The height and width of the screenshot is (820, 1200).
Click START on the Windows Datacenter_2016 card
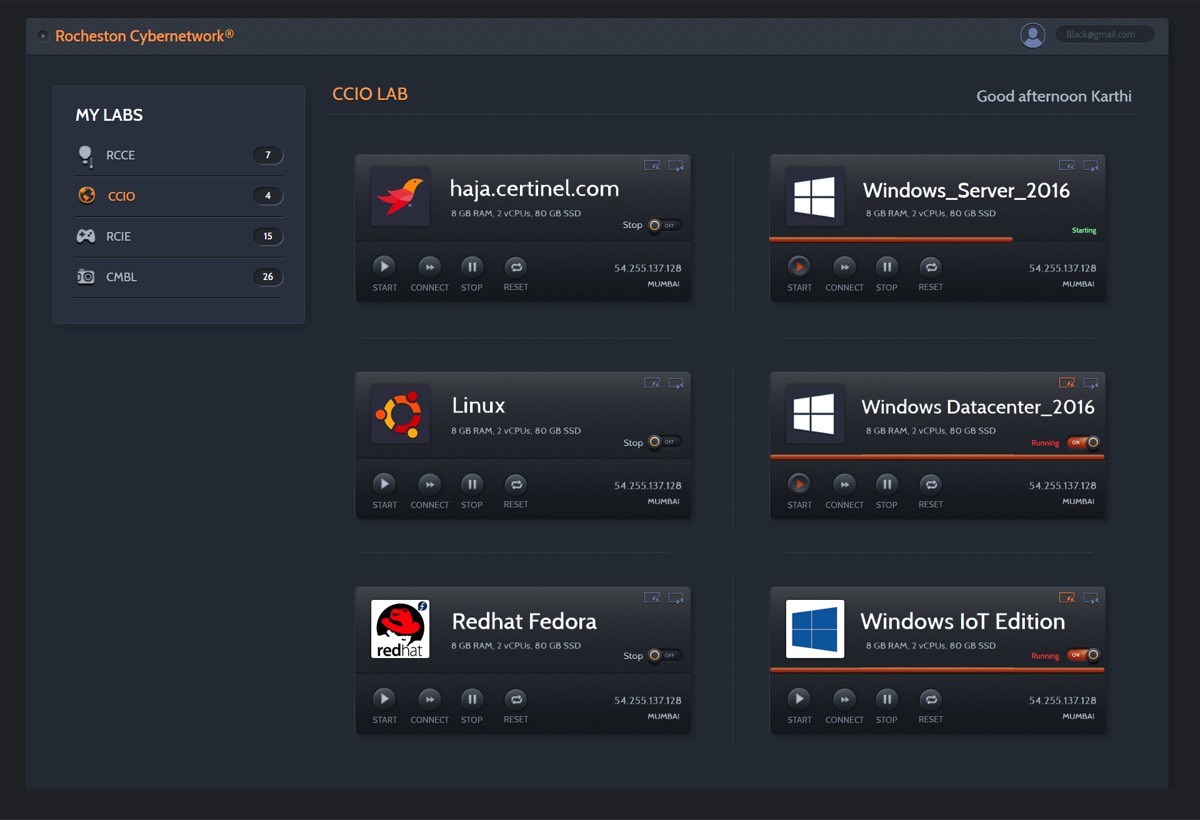tap(799, 484)
